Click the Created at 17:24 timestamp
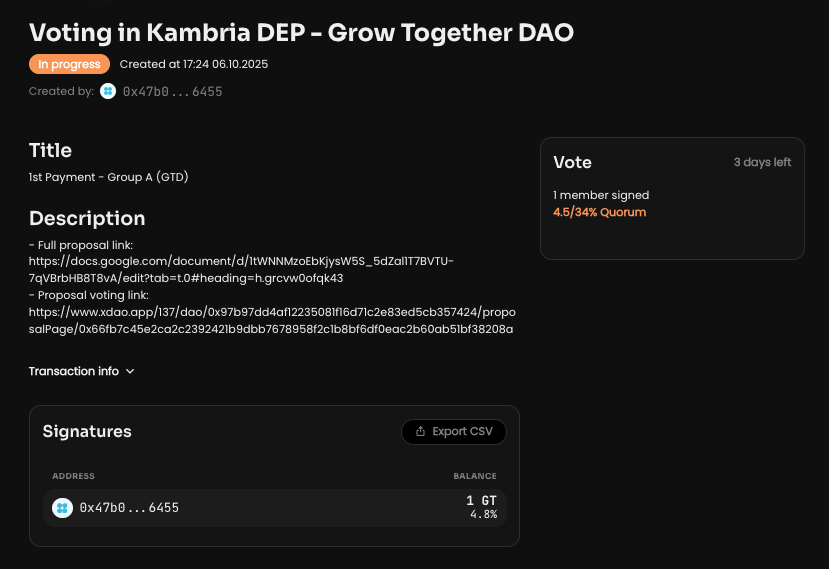Viewport: 829px width, 569px height. (194, 64)
